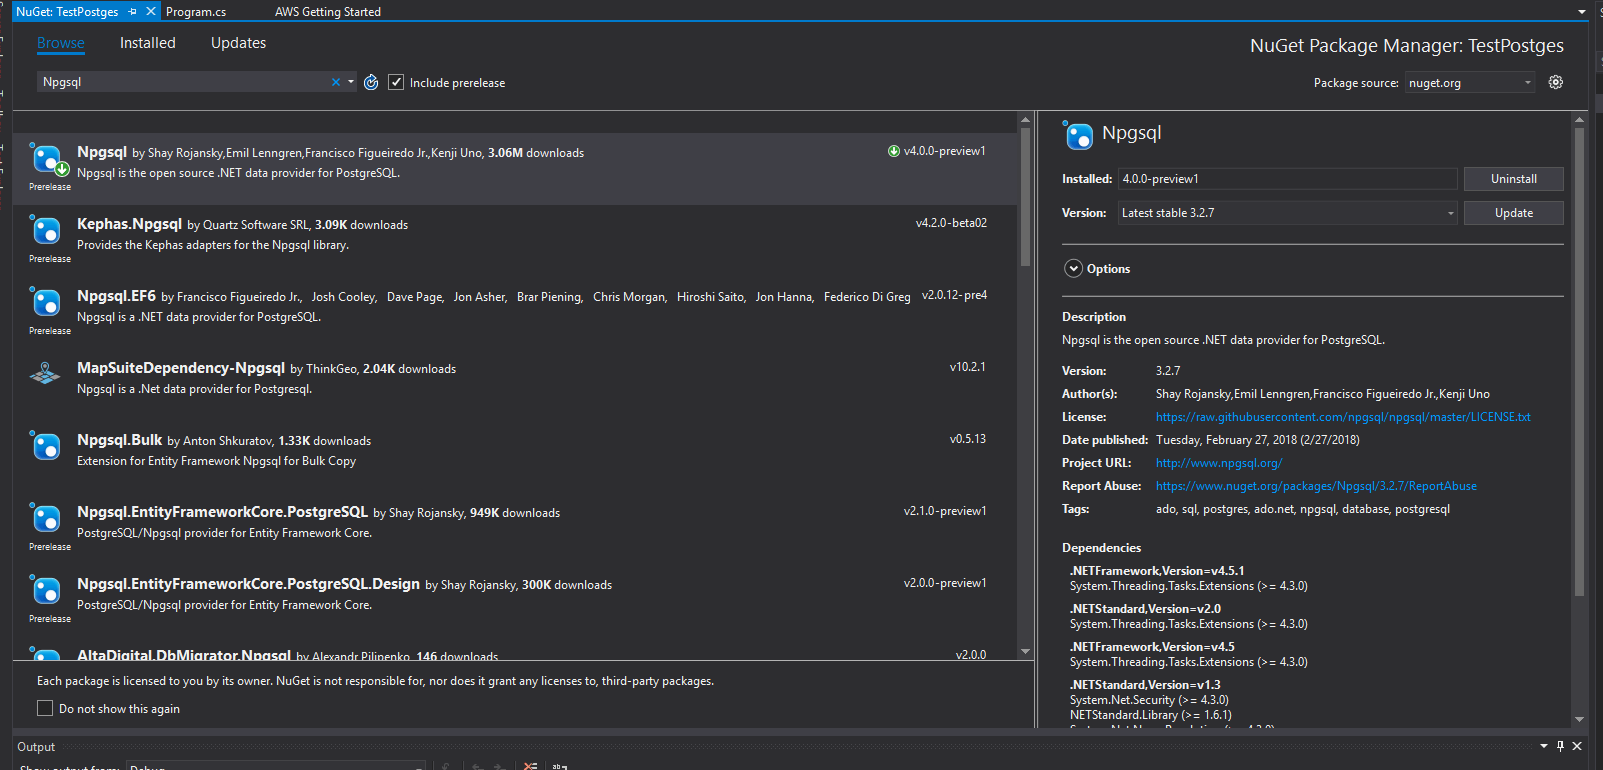
Task: Click the PostgreSQL.Design package icon
Action: (45, 590)
